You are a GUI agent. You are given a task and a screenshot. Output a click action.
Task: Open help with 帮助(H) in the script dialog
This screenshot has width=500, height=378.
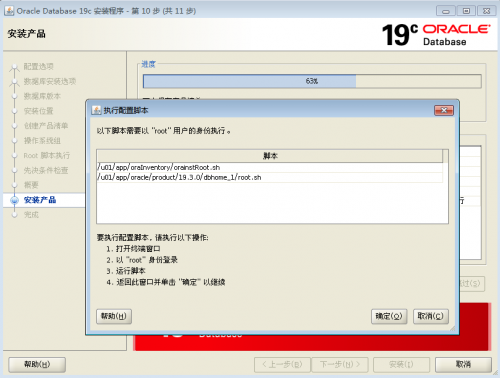(114, 316)
